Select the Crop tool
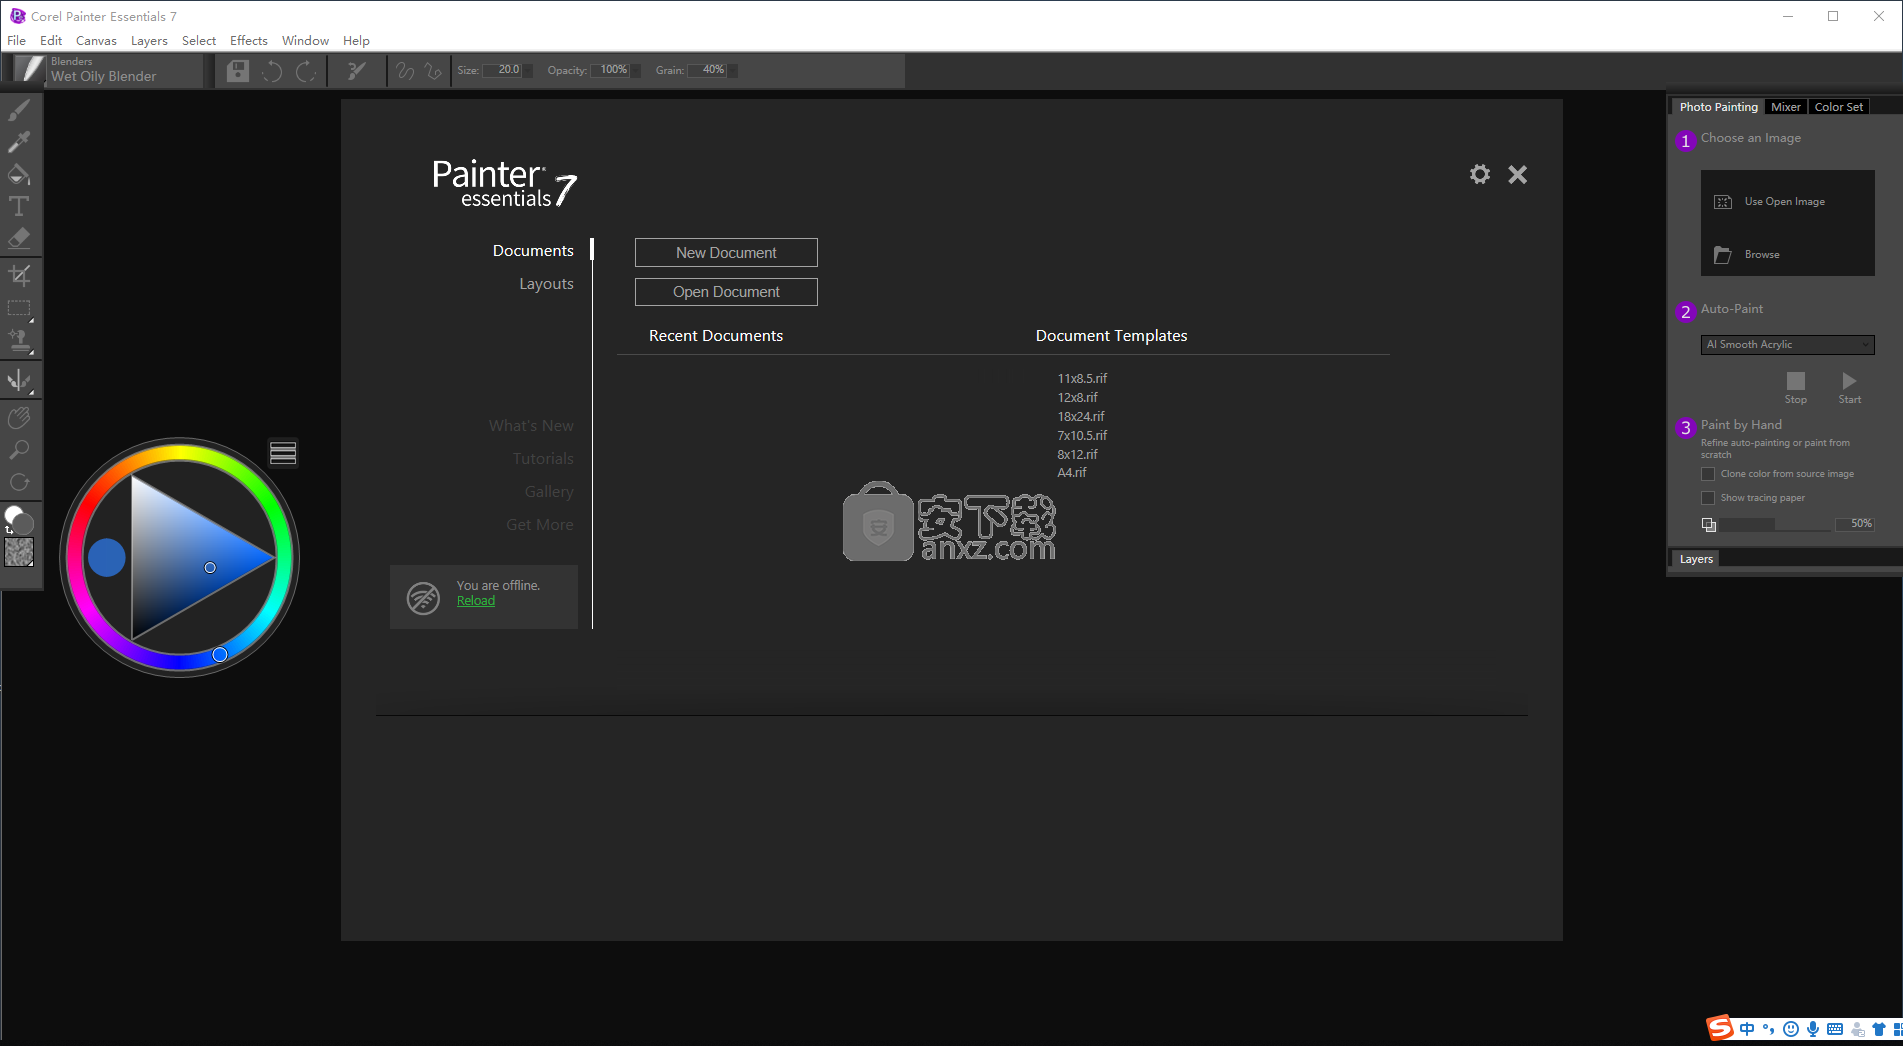Image resolution: width=1903 pixels, height=1046 pixels. pos(19,275)
